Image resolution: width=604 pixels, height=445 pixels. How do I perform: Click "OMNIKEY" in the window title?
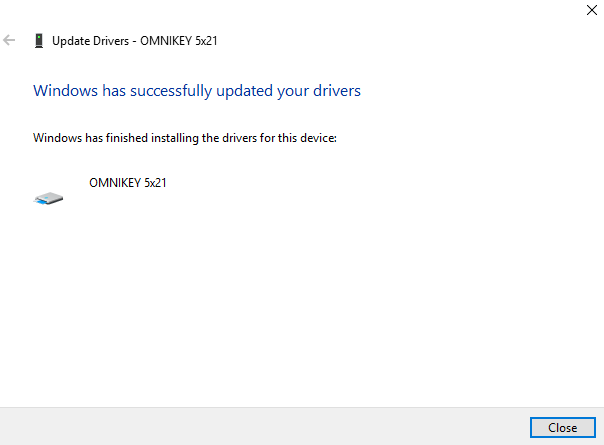166,41
